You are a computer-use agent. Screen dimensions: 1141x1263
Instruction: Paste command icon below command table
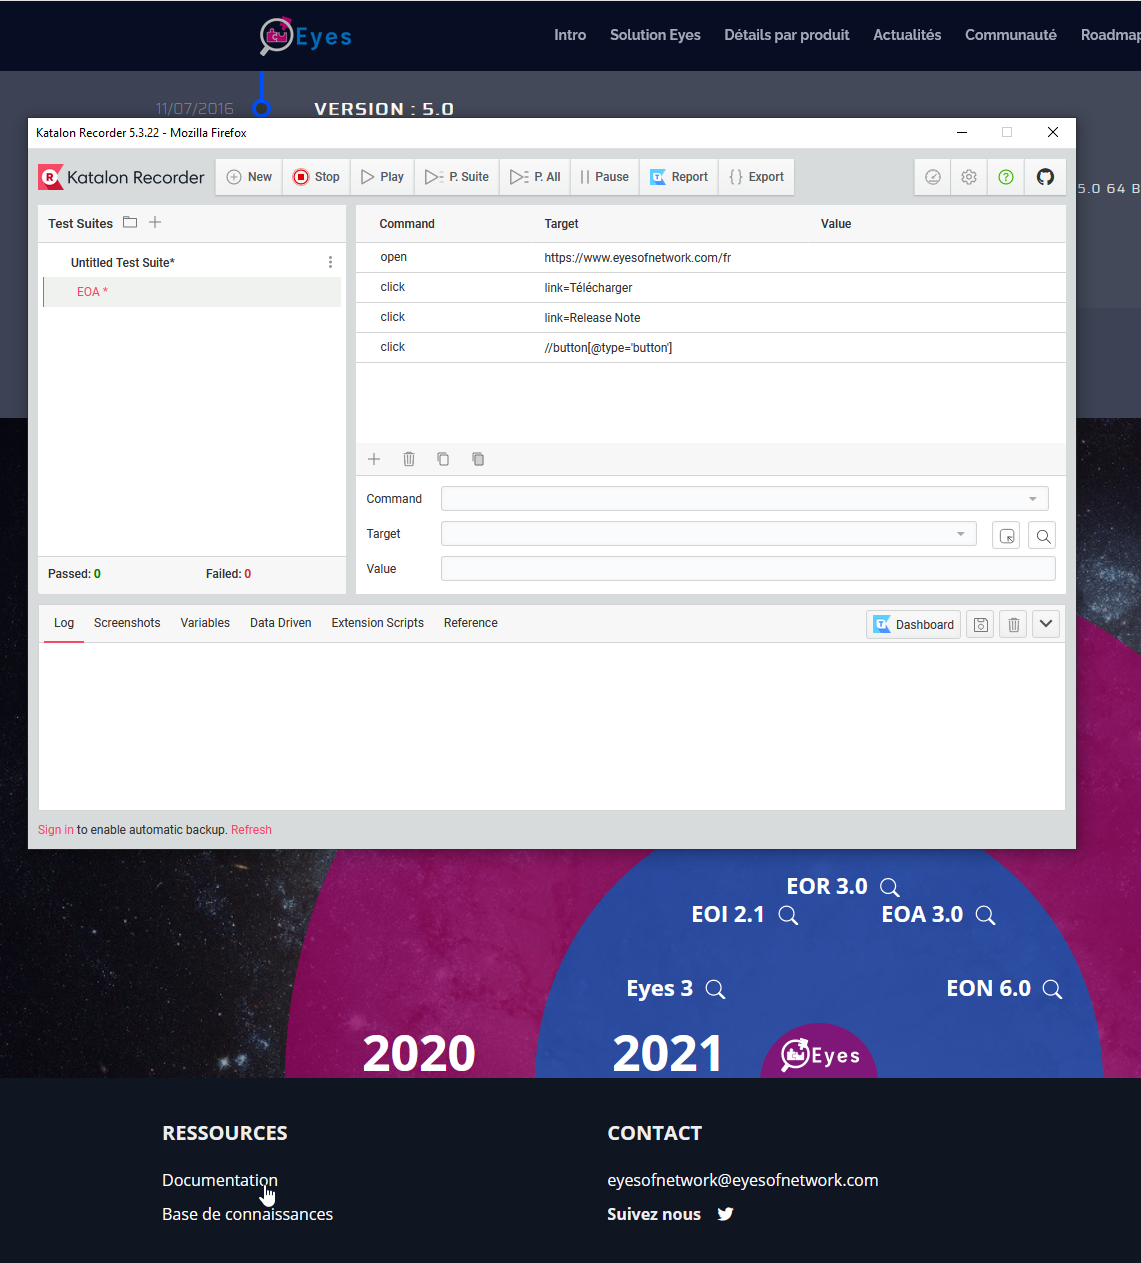point(478,459)
